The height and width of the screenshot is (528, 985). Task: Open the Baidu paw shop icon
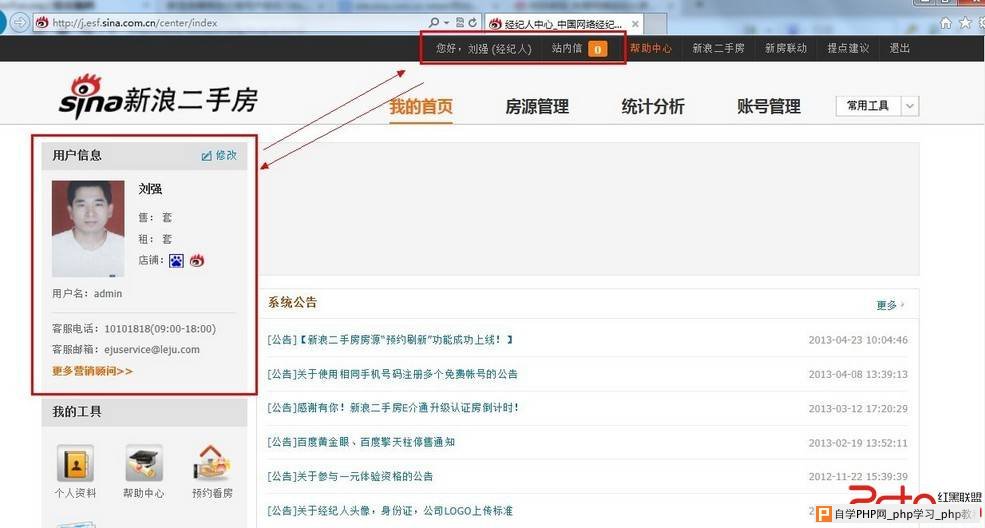177,261
